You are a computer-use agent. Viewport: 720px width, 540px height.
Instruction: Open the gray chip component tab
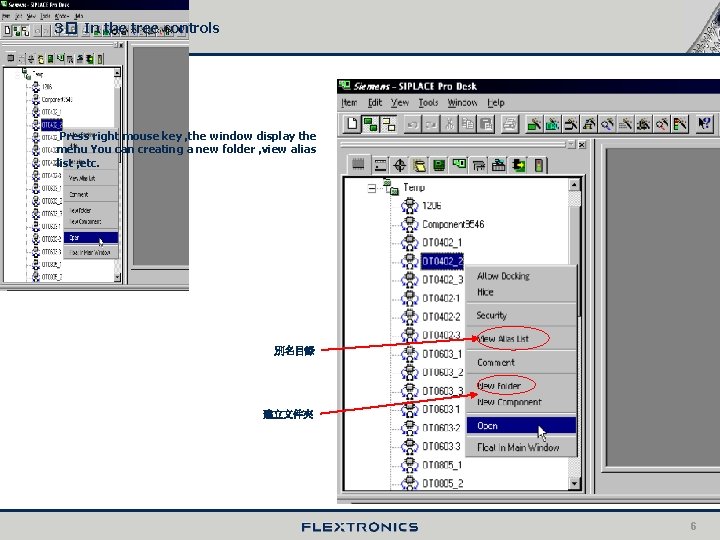358,165
